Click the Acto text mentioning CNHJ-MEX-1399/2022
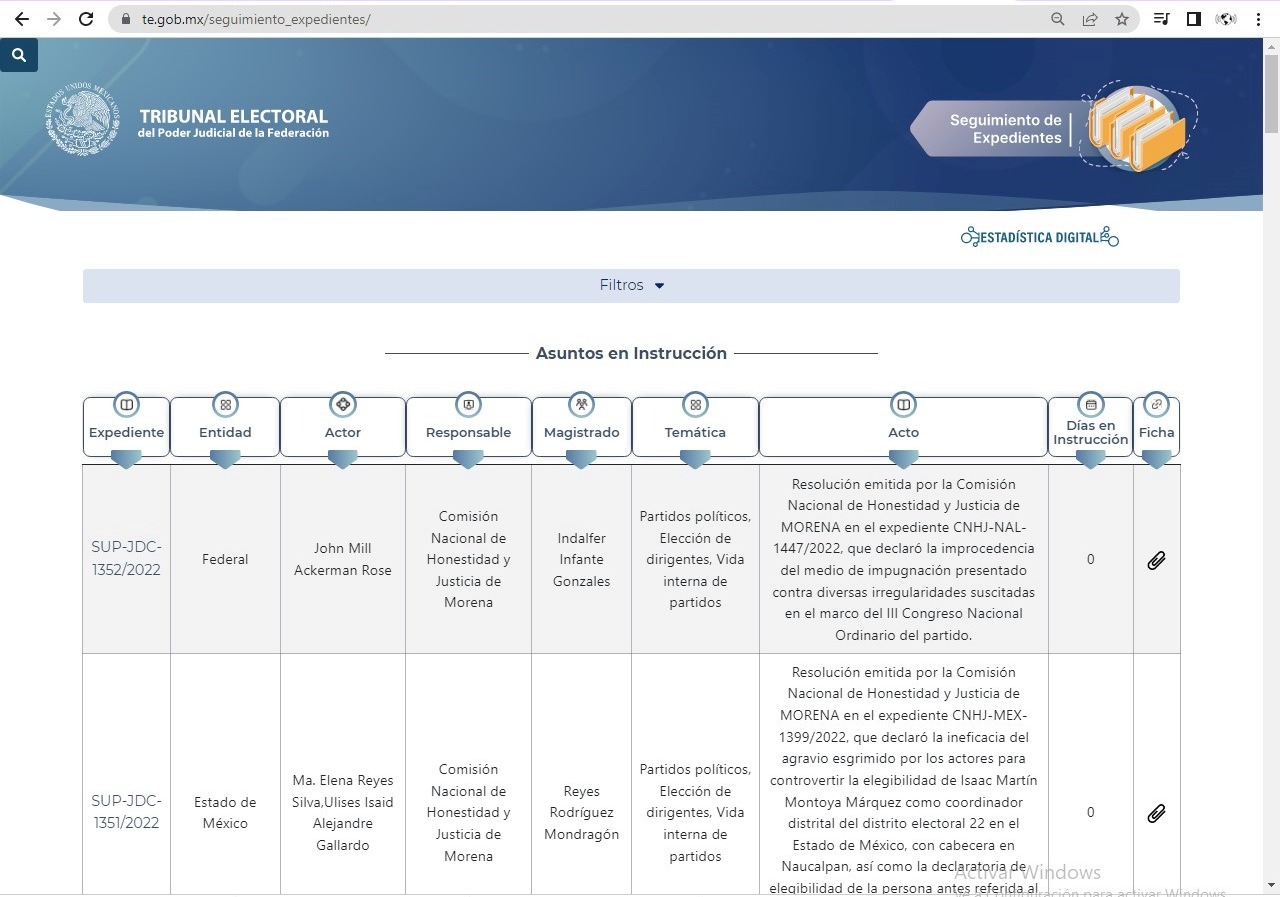This screenshot has height=897, width=1280. 903,780
